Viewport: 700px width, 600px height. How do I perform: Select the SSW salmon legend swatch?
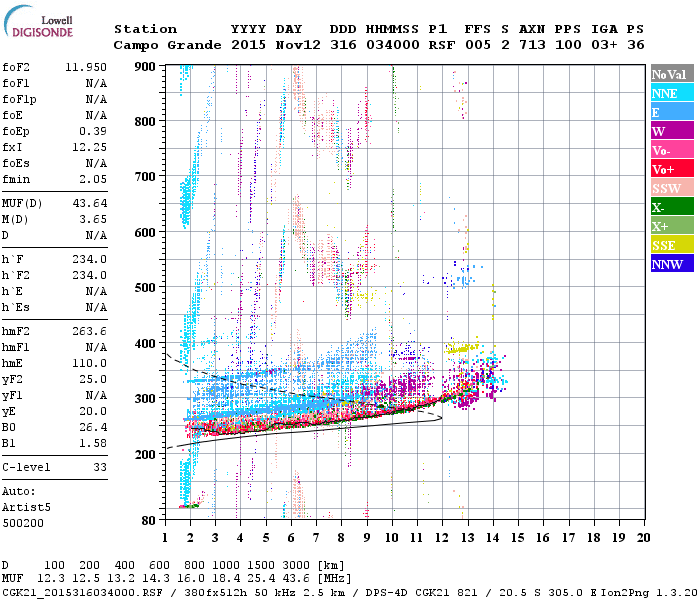[x=672, y=188]
